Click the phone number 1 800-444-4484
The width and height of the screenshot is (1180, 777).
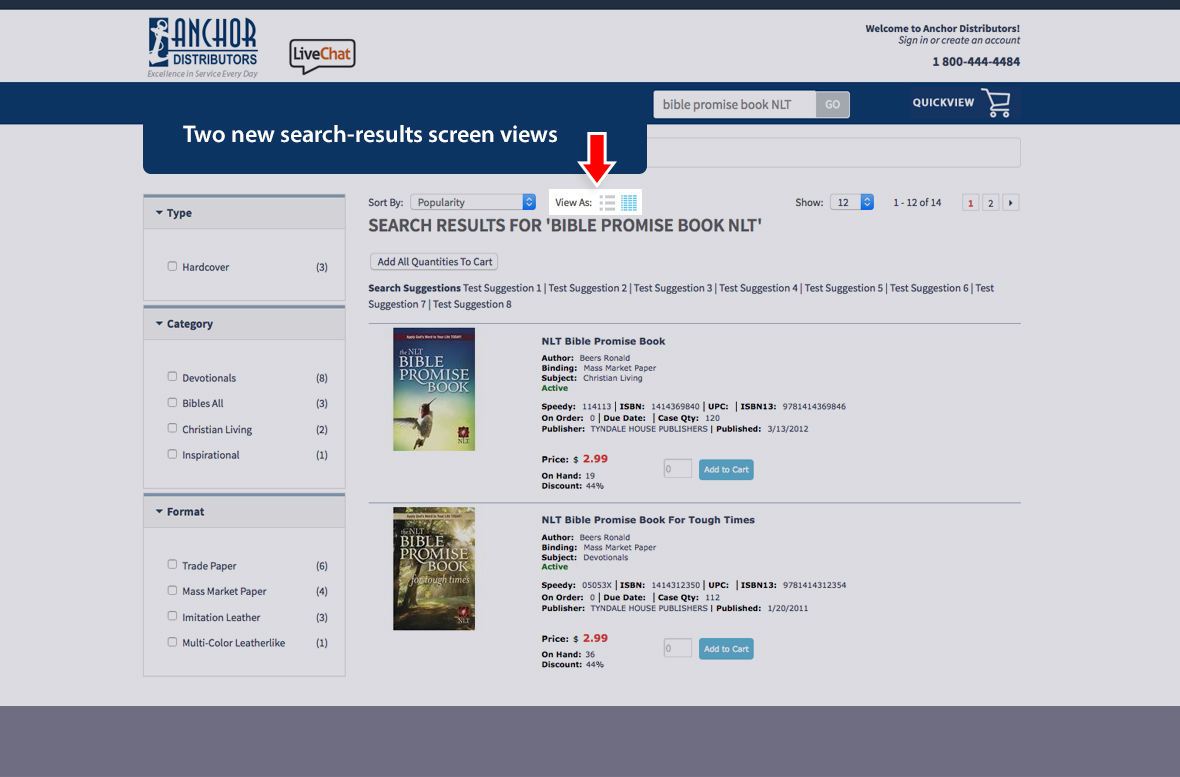976,62
